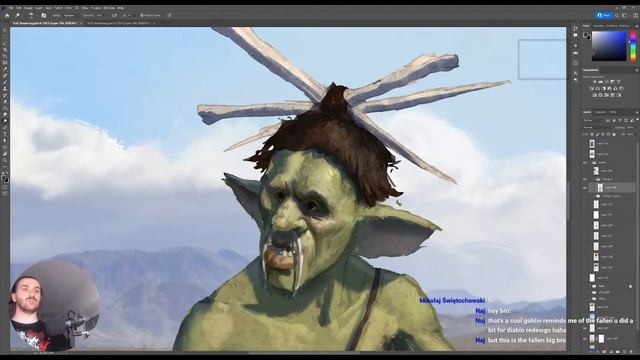
Task: Select the Horizontal Type tool
Action: tap(5, 134)
